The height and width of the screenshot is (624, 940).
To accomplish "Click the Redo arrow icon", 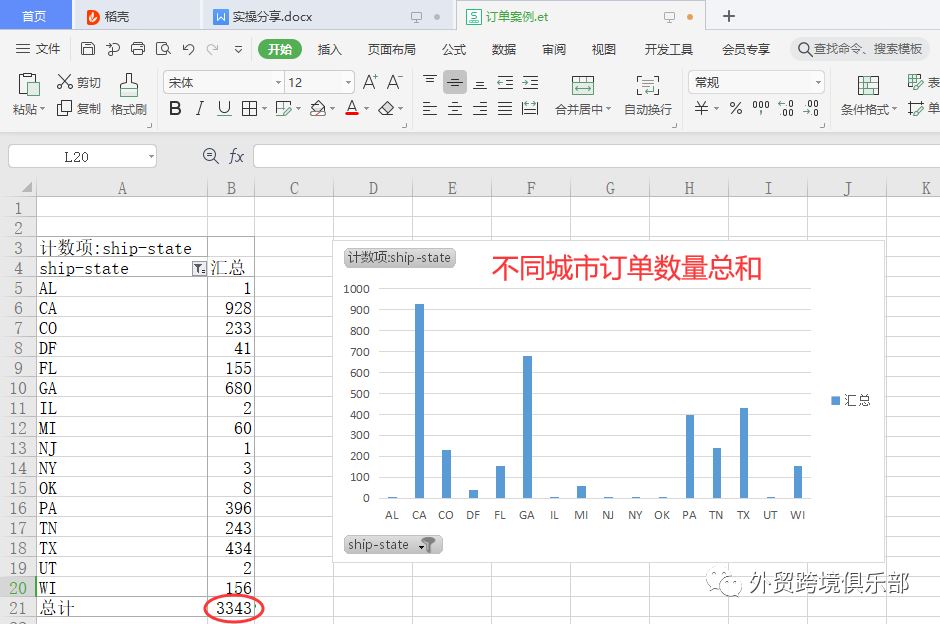I will point(212,49).
